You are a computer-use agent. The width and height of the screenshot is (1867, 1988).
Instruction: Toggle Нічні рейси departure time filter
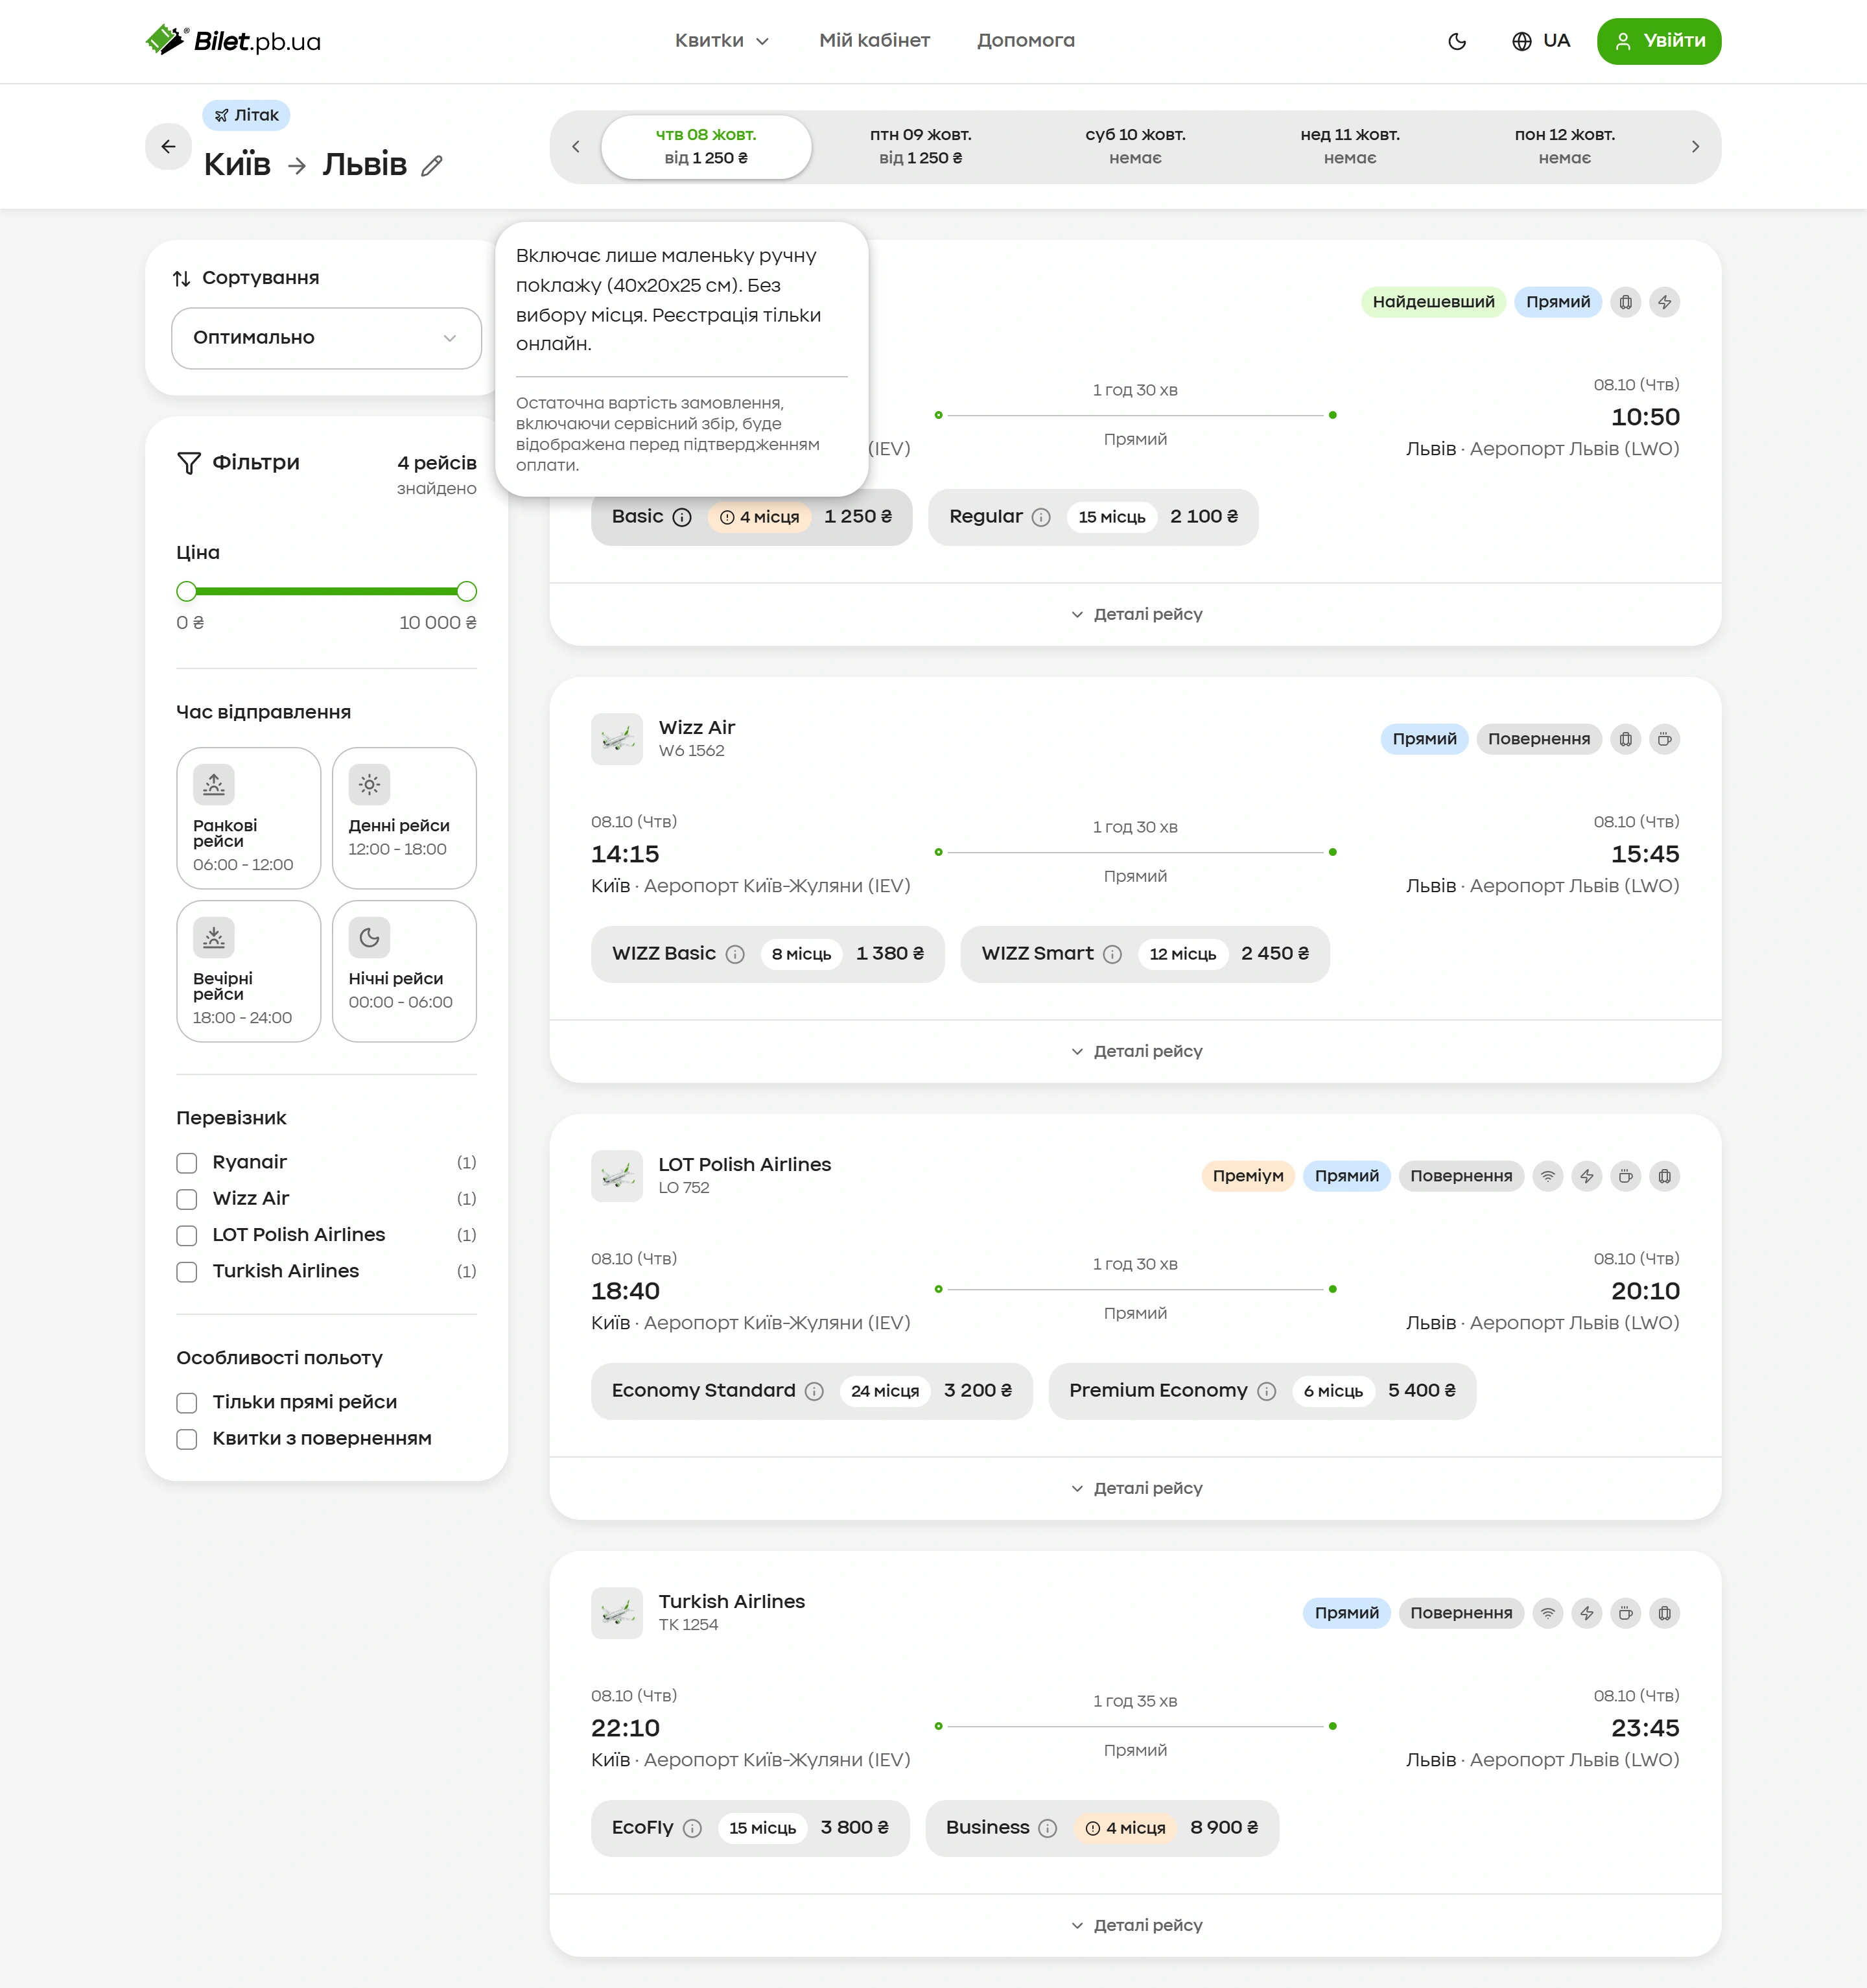click(404, 971)
